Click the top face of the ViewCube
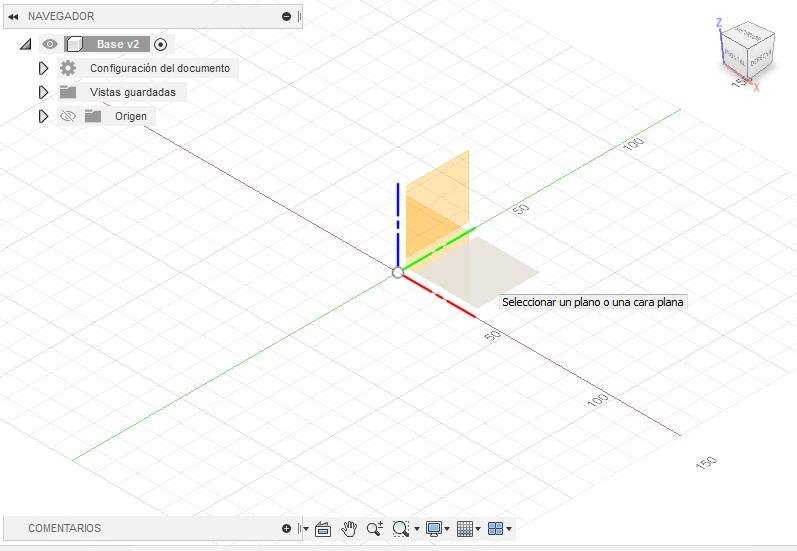 (x=748, y=35)
